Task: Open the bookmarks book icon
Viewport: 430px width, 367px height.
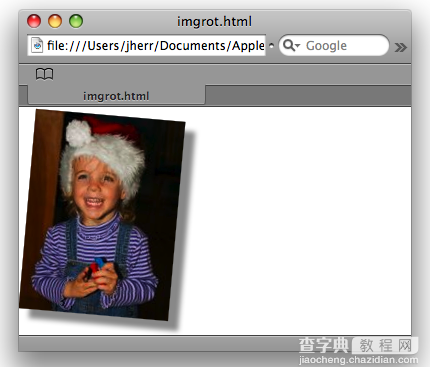Action: [x=44, y=74]
